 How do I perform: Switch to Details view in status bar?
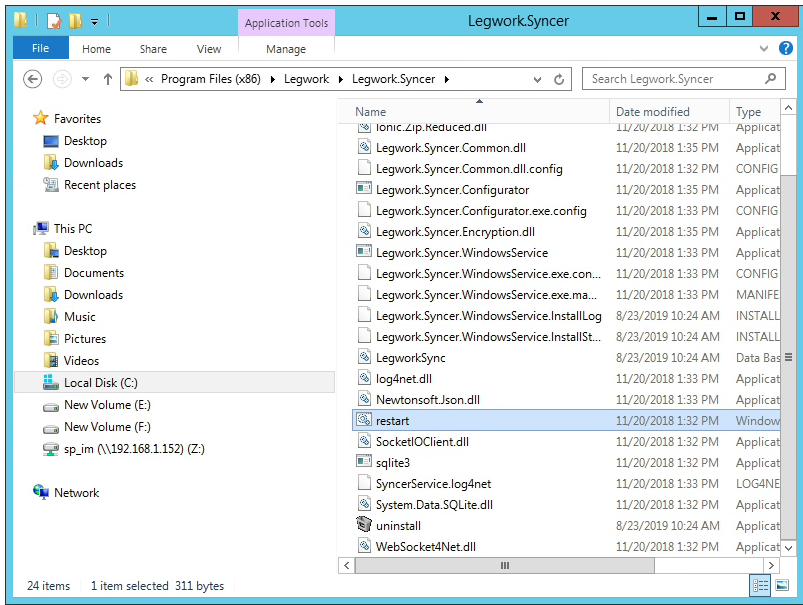760,586
